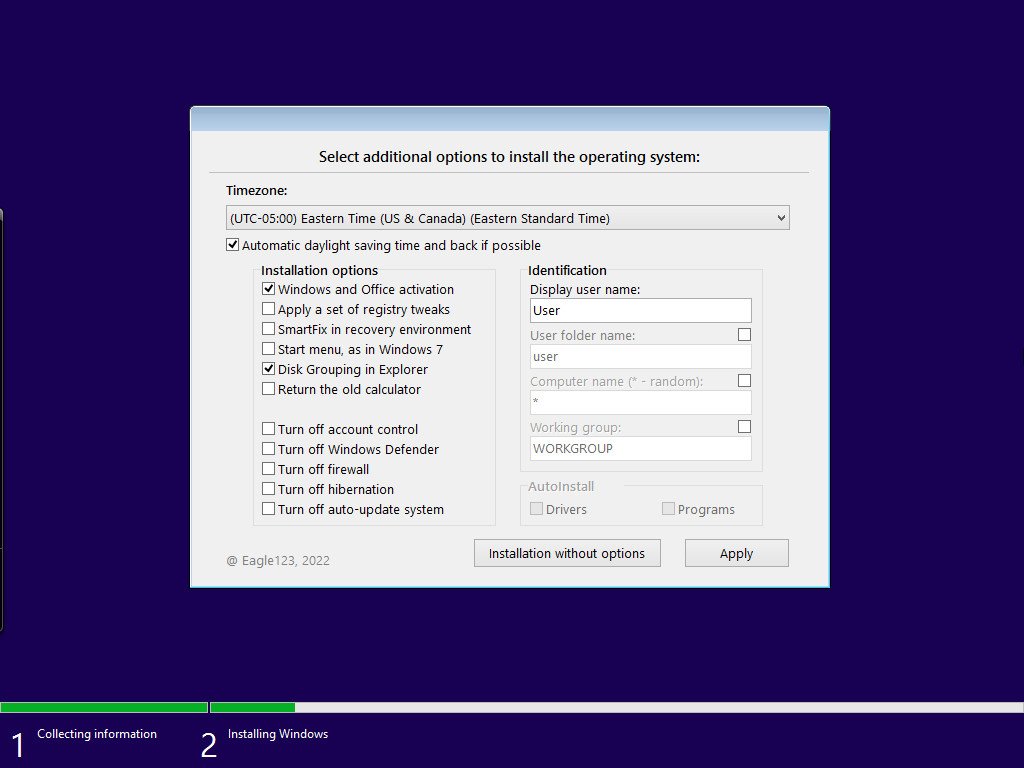Click the 'Collecting information' step label
The image size is (1024, 768).
pyautogui.click(x=97, y=734)
